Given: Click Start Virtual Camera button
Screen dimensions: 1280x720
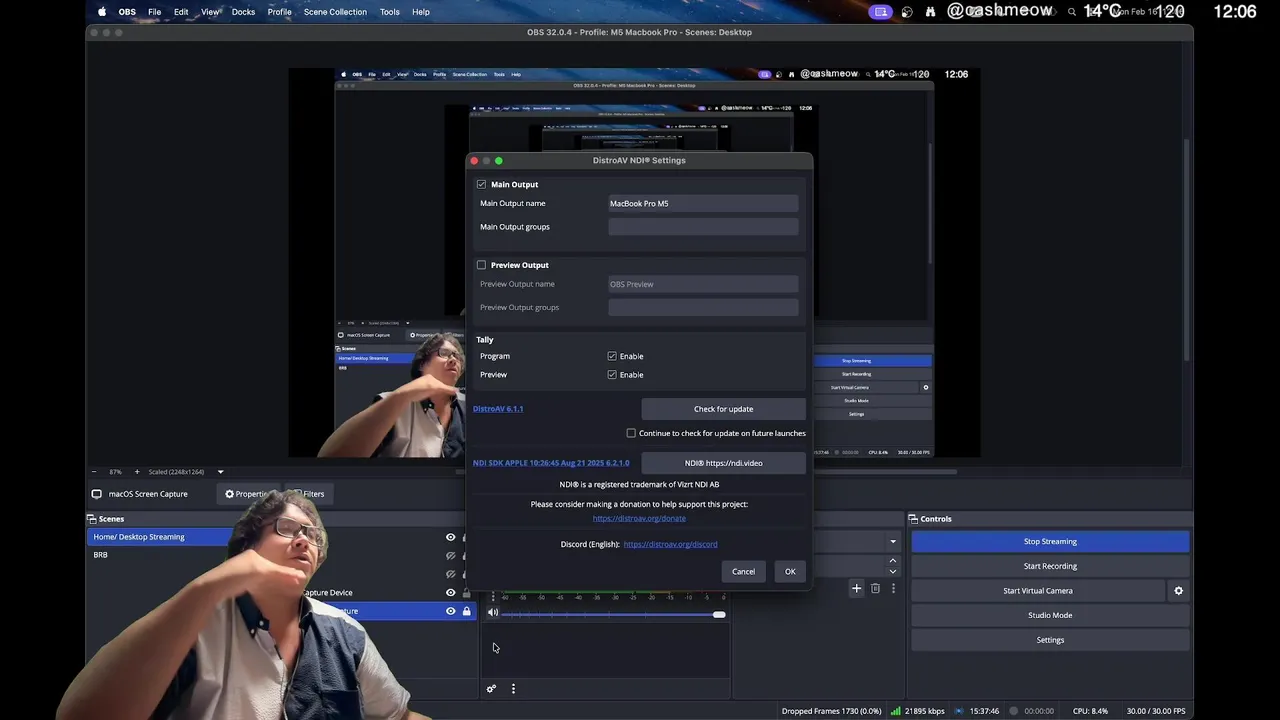Looking at the screenshot, I should (1038, 591).
